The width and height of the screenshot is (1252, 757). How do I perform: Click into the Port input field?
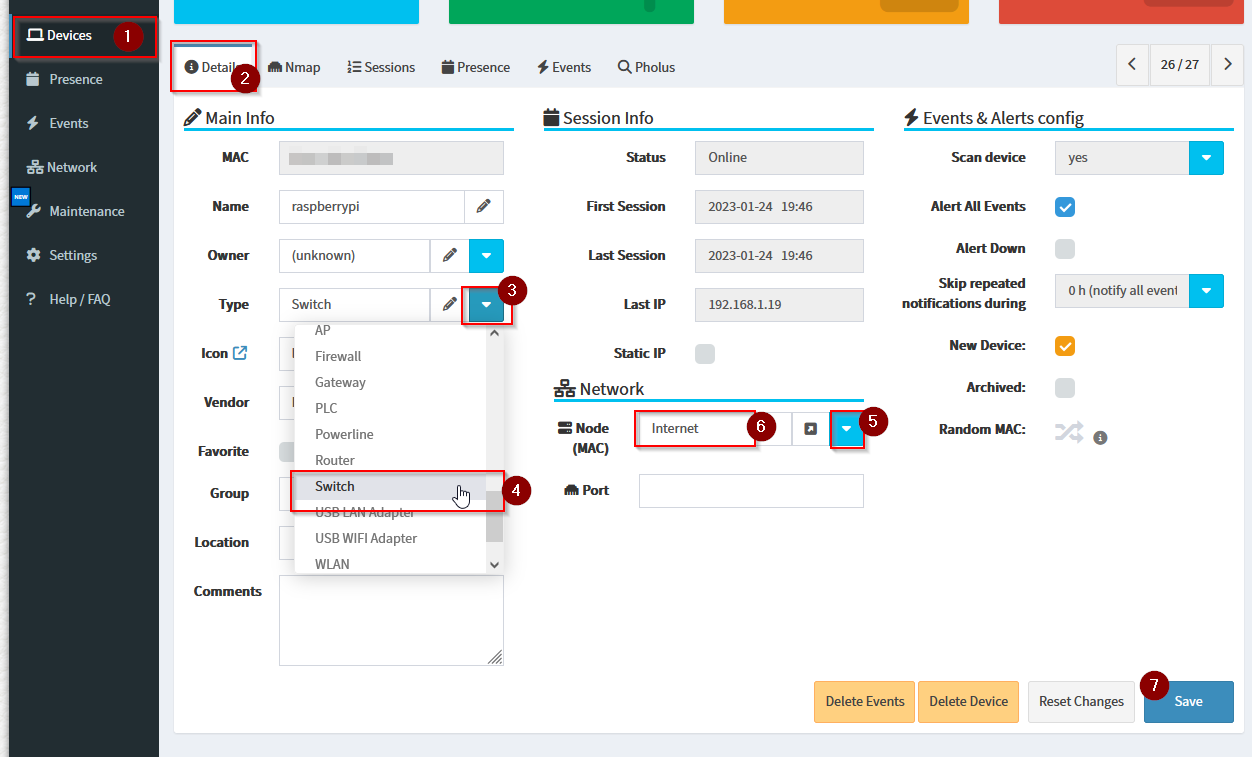pos(750,491)
